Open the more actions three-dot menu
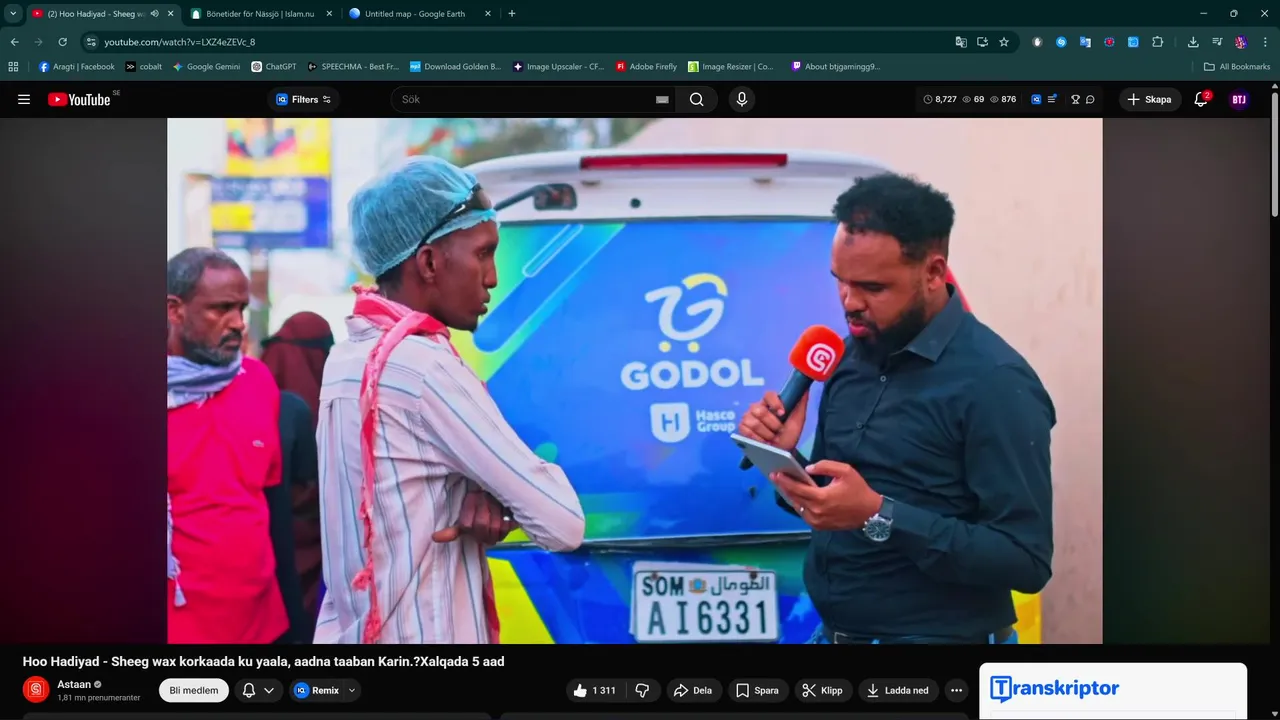Image resolution: width=1280 pixels, height=720 pixels. pyautogui.click(x=957, y=690)
